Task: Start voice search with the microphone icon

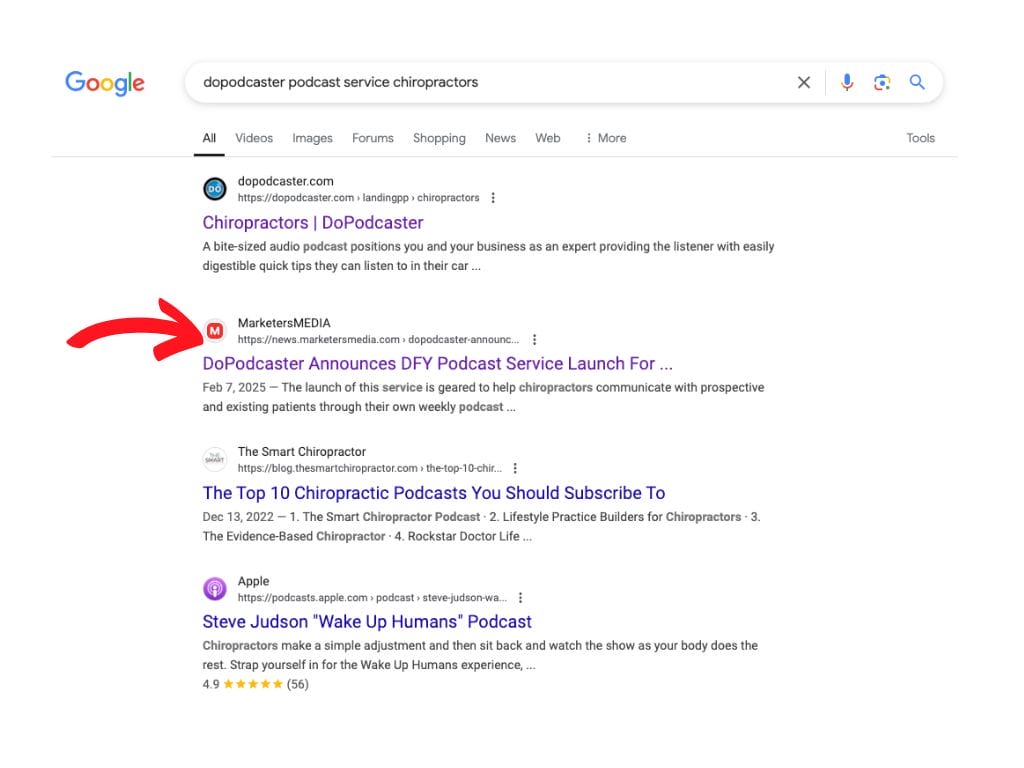Action: 847,83
